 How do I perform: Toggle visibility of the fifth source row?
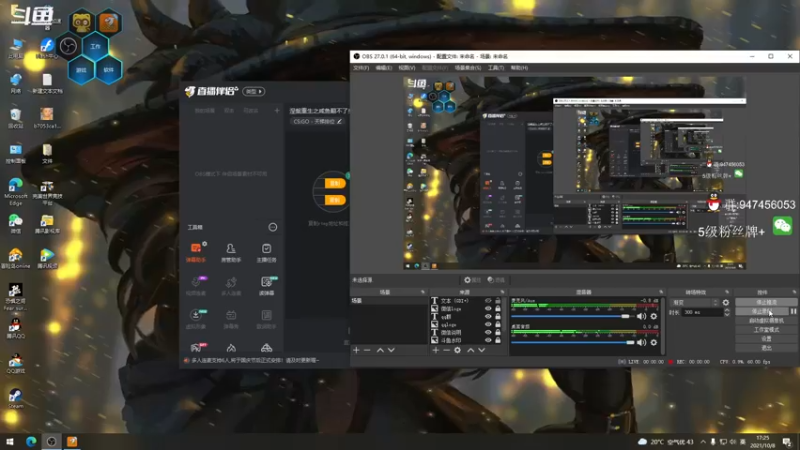coord(488,332)
